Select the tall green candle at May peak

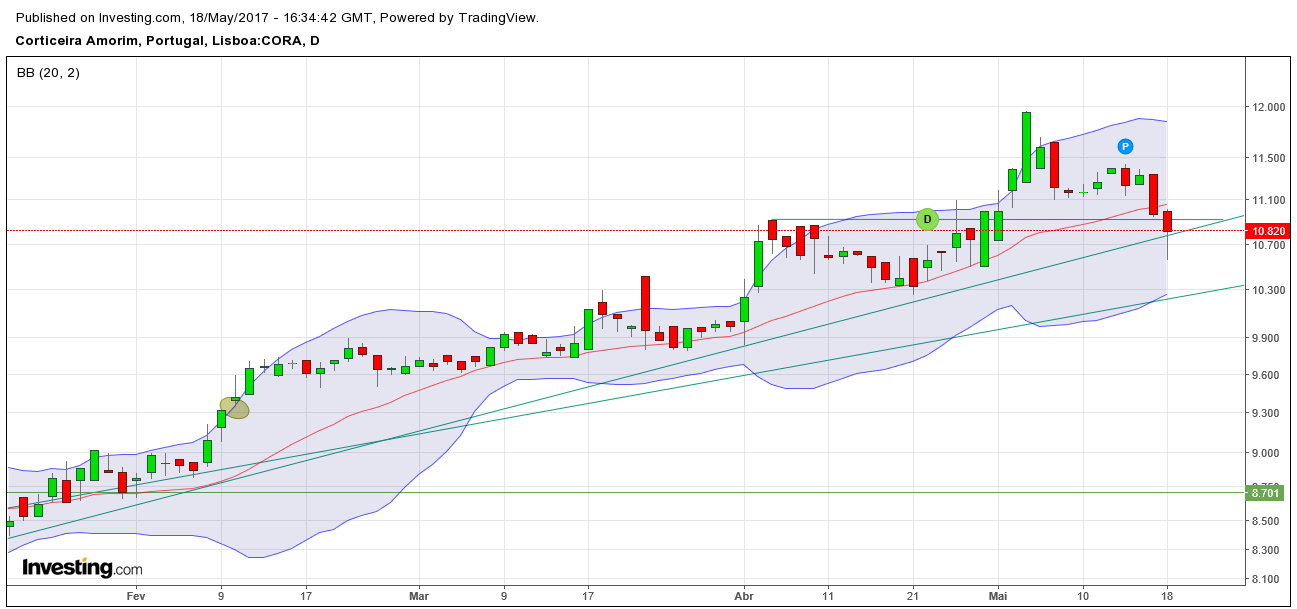tap(1026, 147)
